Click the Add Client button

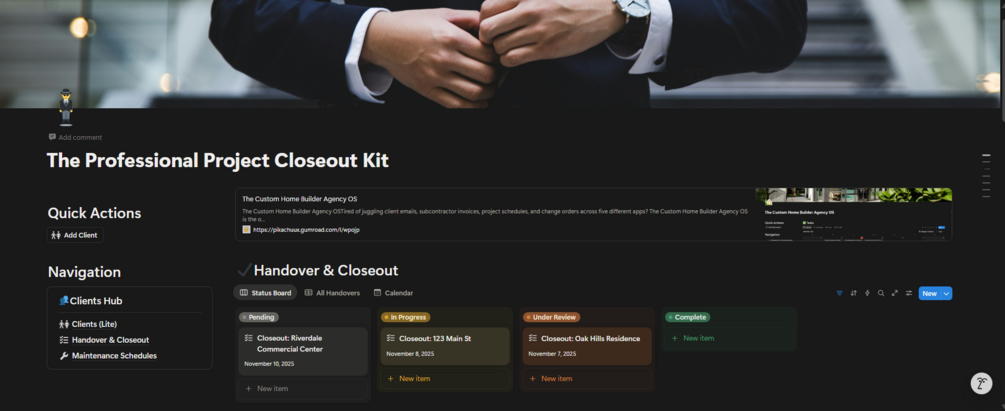pyautogui.click(x=75, y=235)
